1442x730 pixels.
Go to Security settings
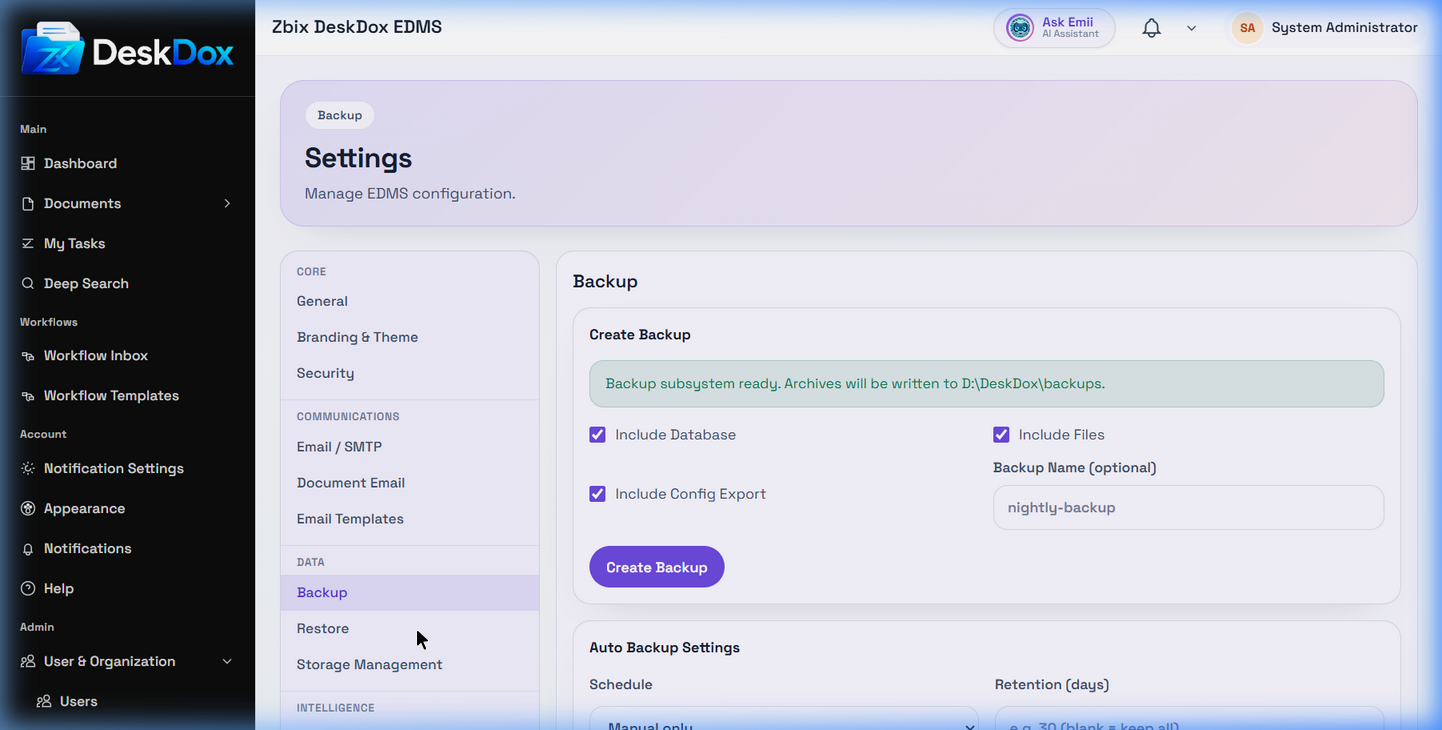click(410, 373)
